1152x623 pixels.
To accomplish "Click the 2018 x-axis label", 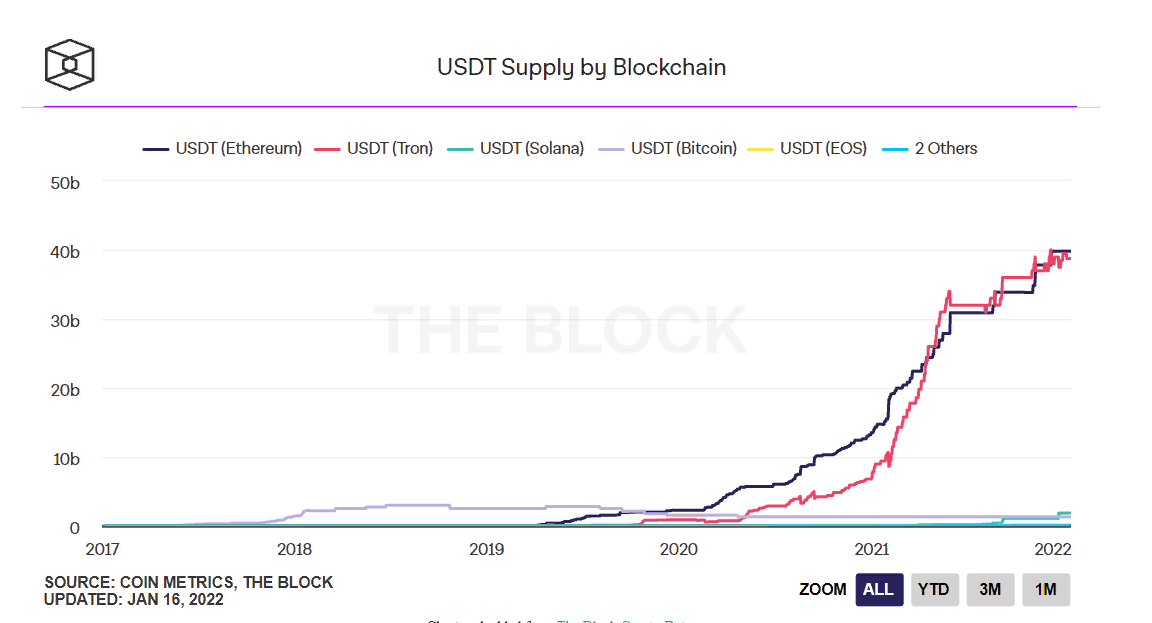I will (x=294, y=548).
